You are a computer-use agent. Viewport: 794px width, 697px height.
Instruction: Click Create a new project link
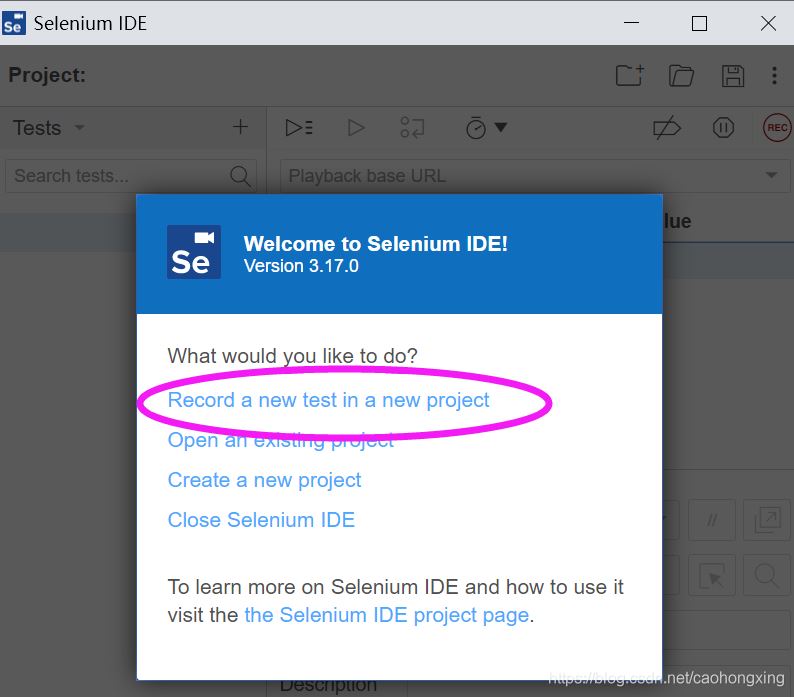pos(264,480)
